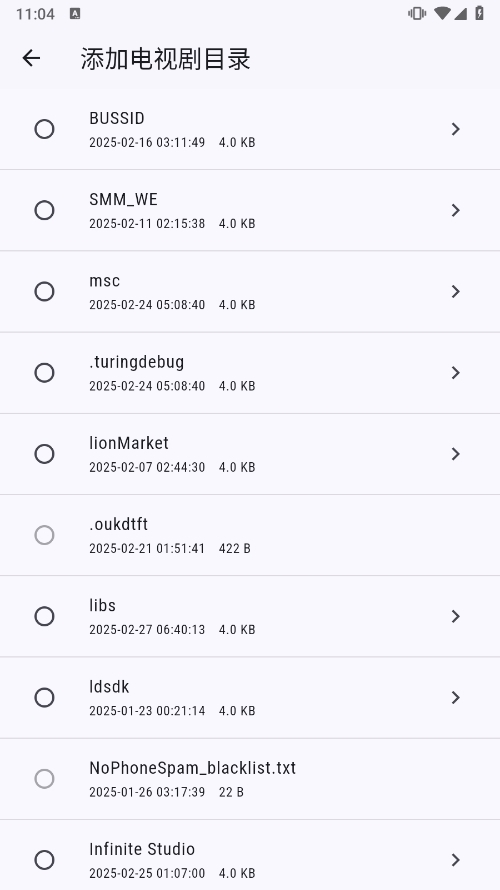Tap the keyboard indicator icon near clock

(75, 14)
